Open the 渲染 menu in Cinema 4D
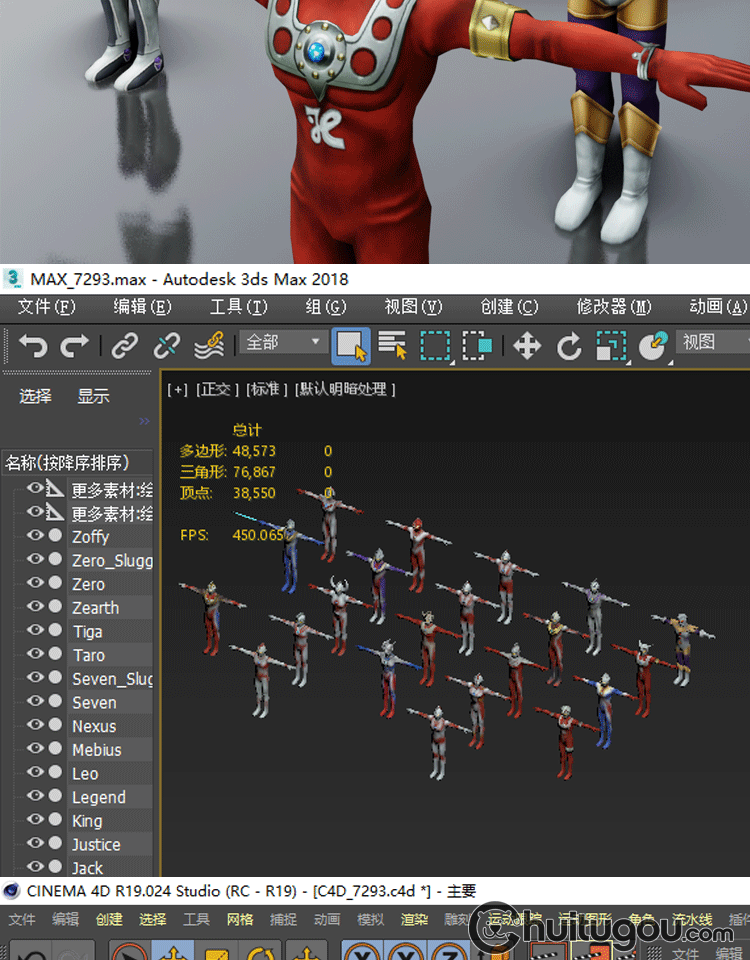 pos(414,919)
